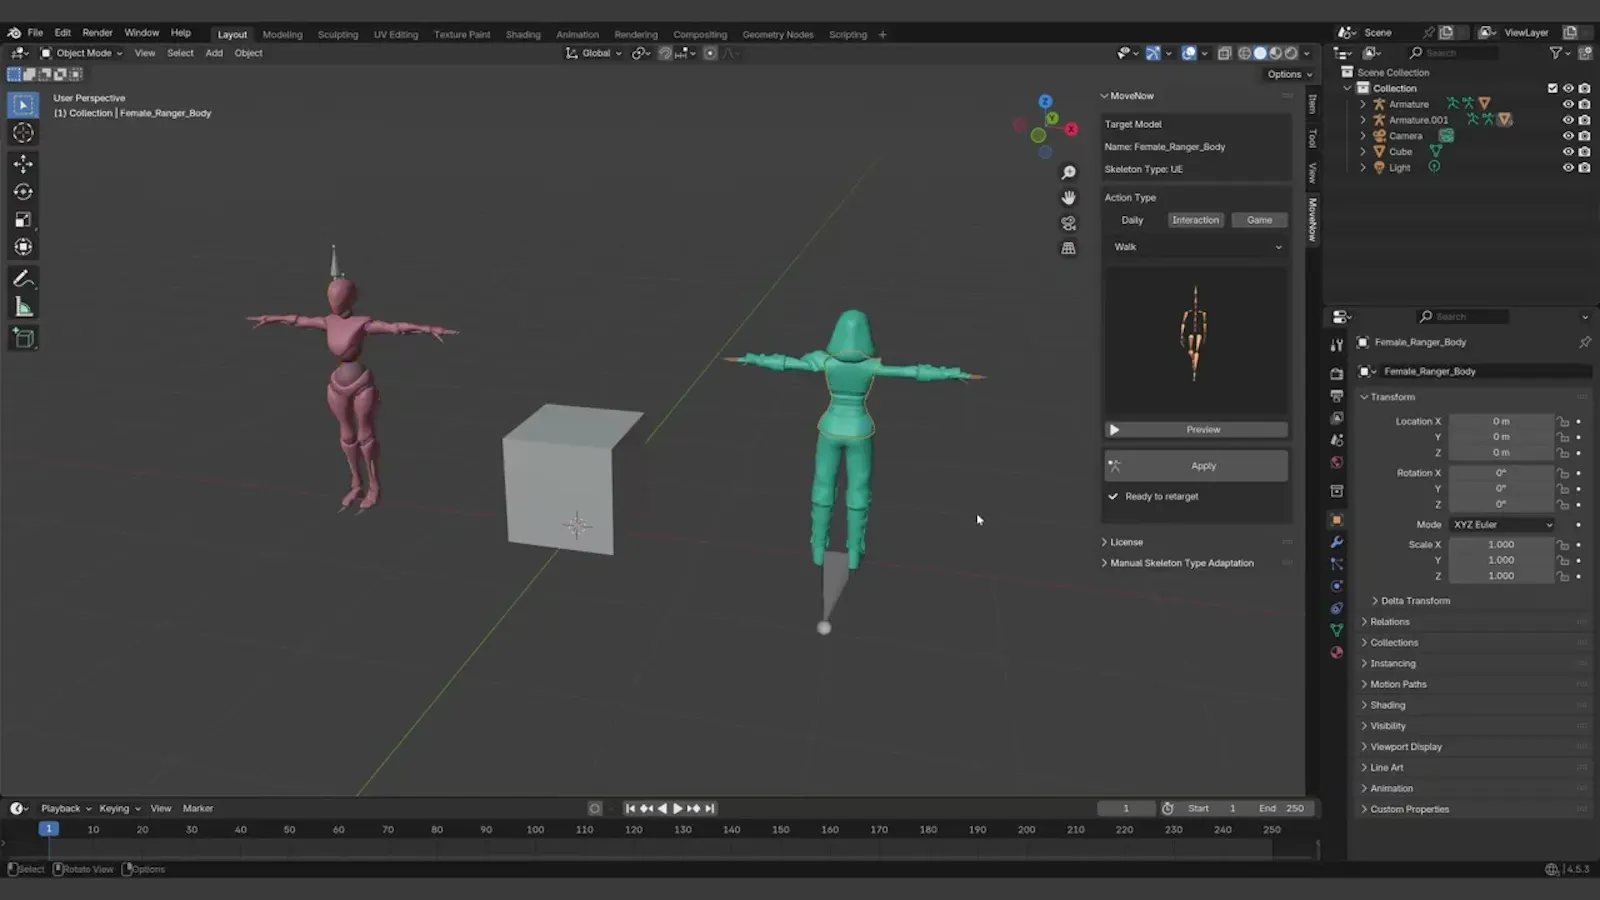This screenshot has height=900, width=1600.
Task: Click the Preview button
Action: pos(1196,430)
